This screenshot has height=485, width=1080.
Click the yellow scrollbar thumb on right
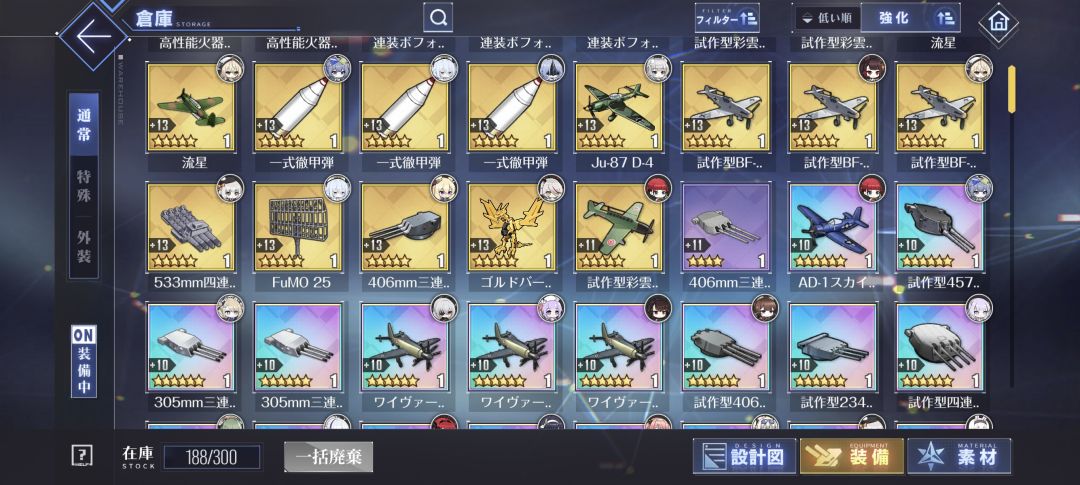(1011, 89)
